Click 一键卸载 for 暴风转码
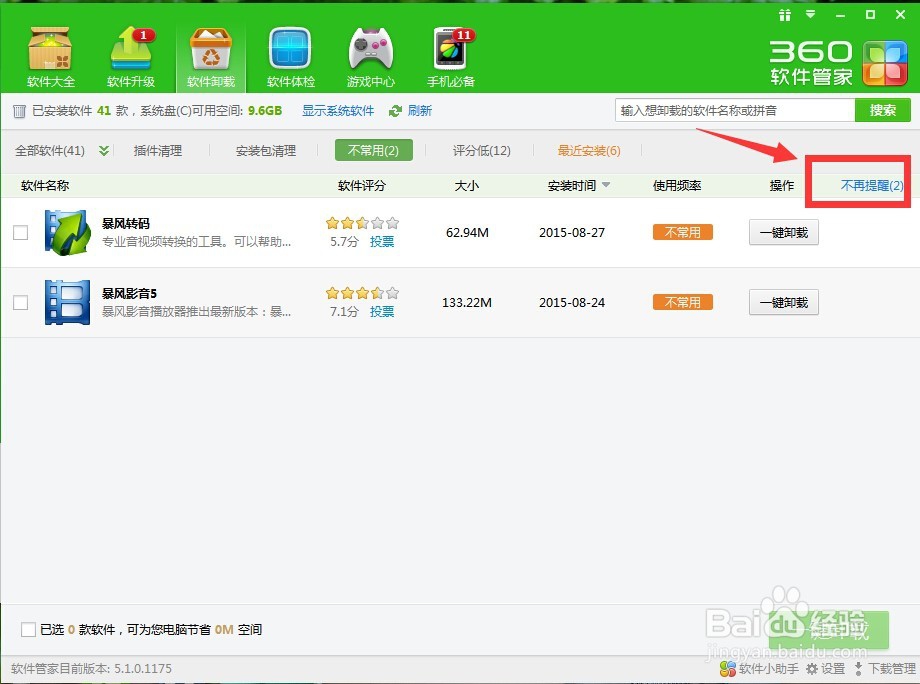This screenshot has height=684, width=920. (784, 232)
